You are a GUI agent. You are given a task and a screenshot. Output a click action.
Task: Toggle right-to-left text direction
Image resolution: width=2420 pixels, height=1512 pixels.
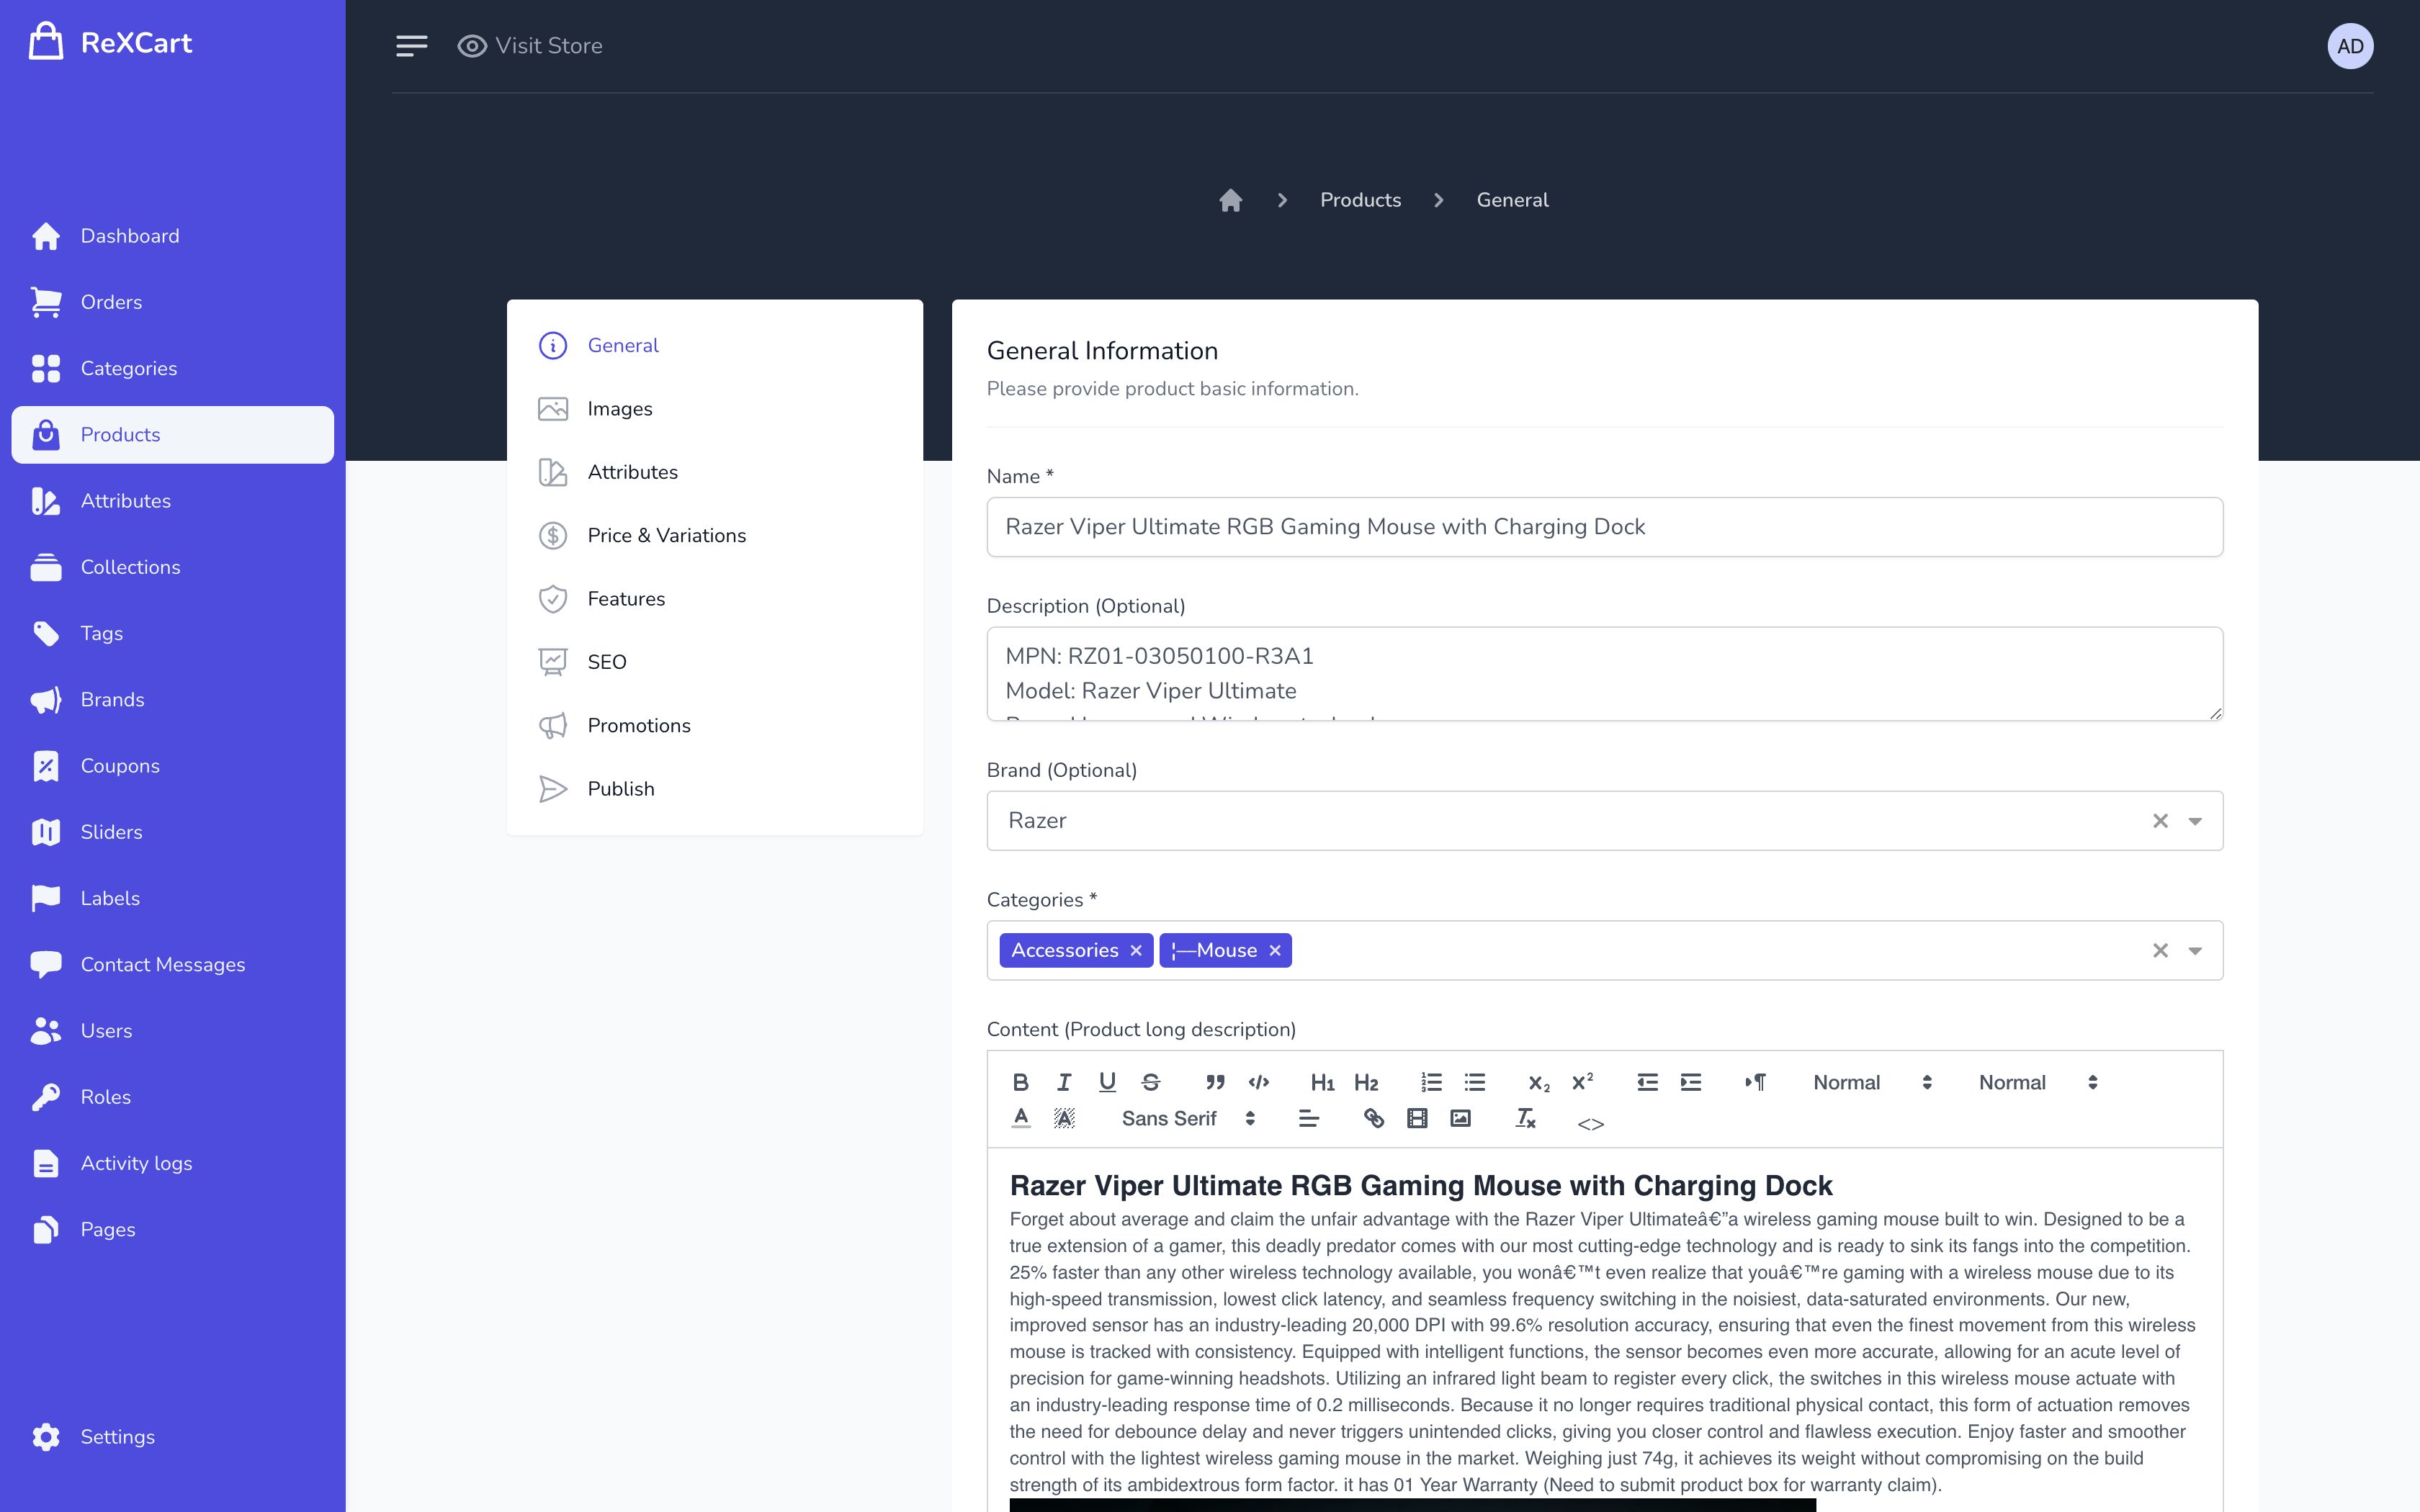(x=1755, y=1082)
